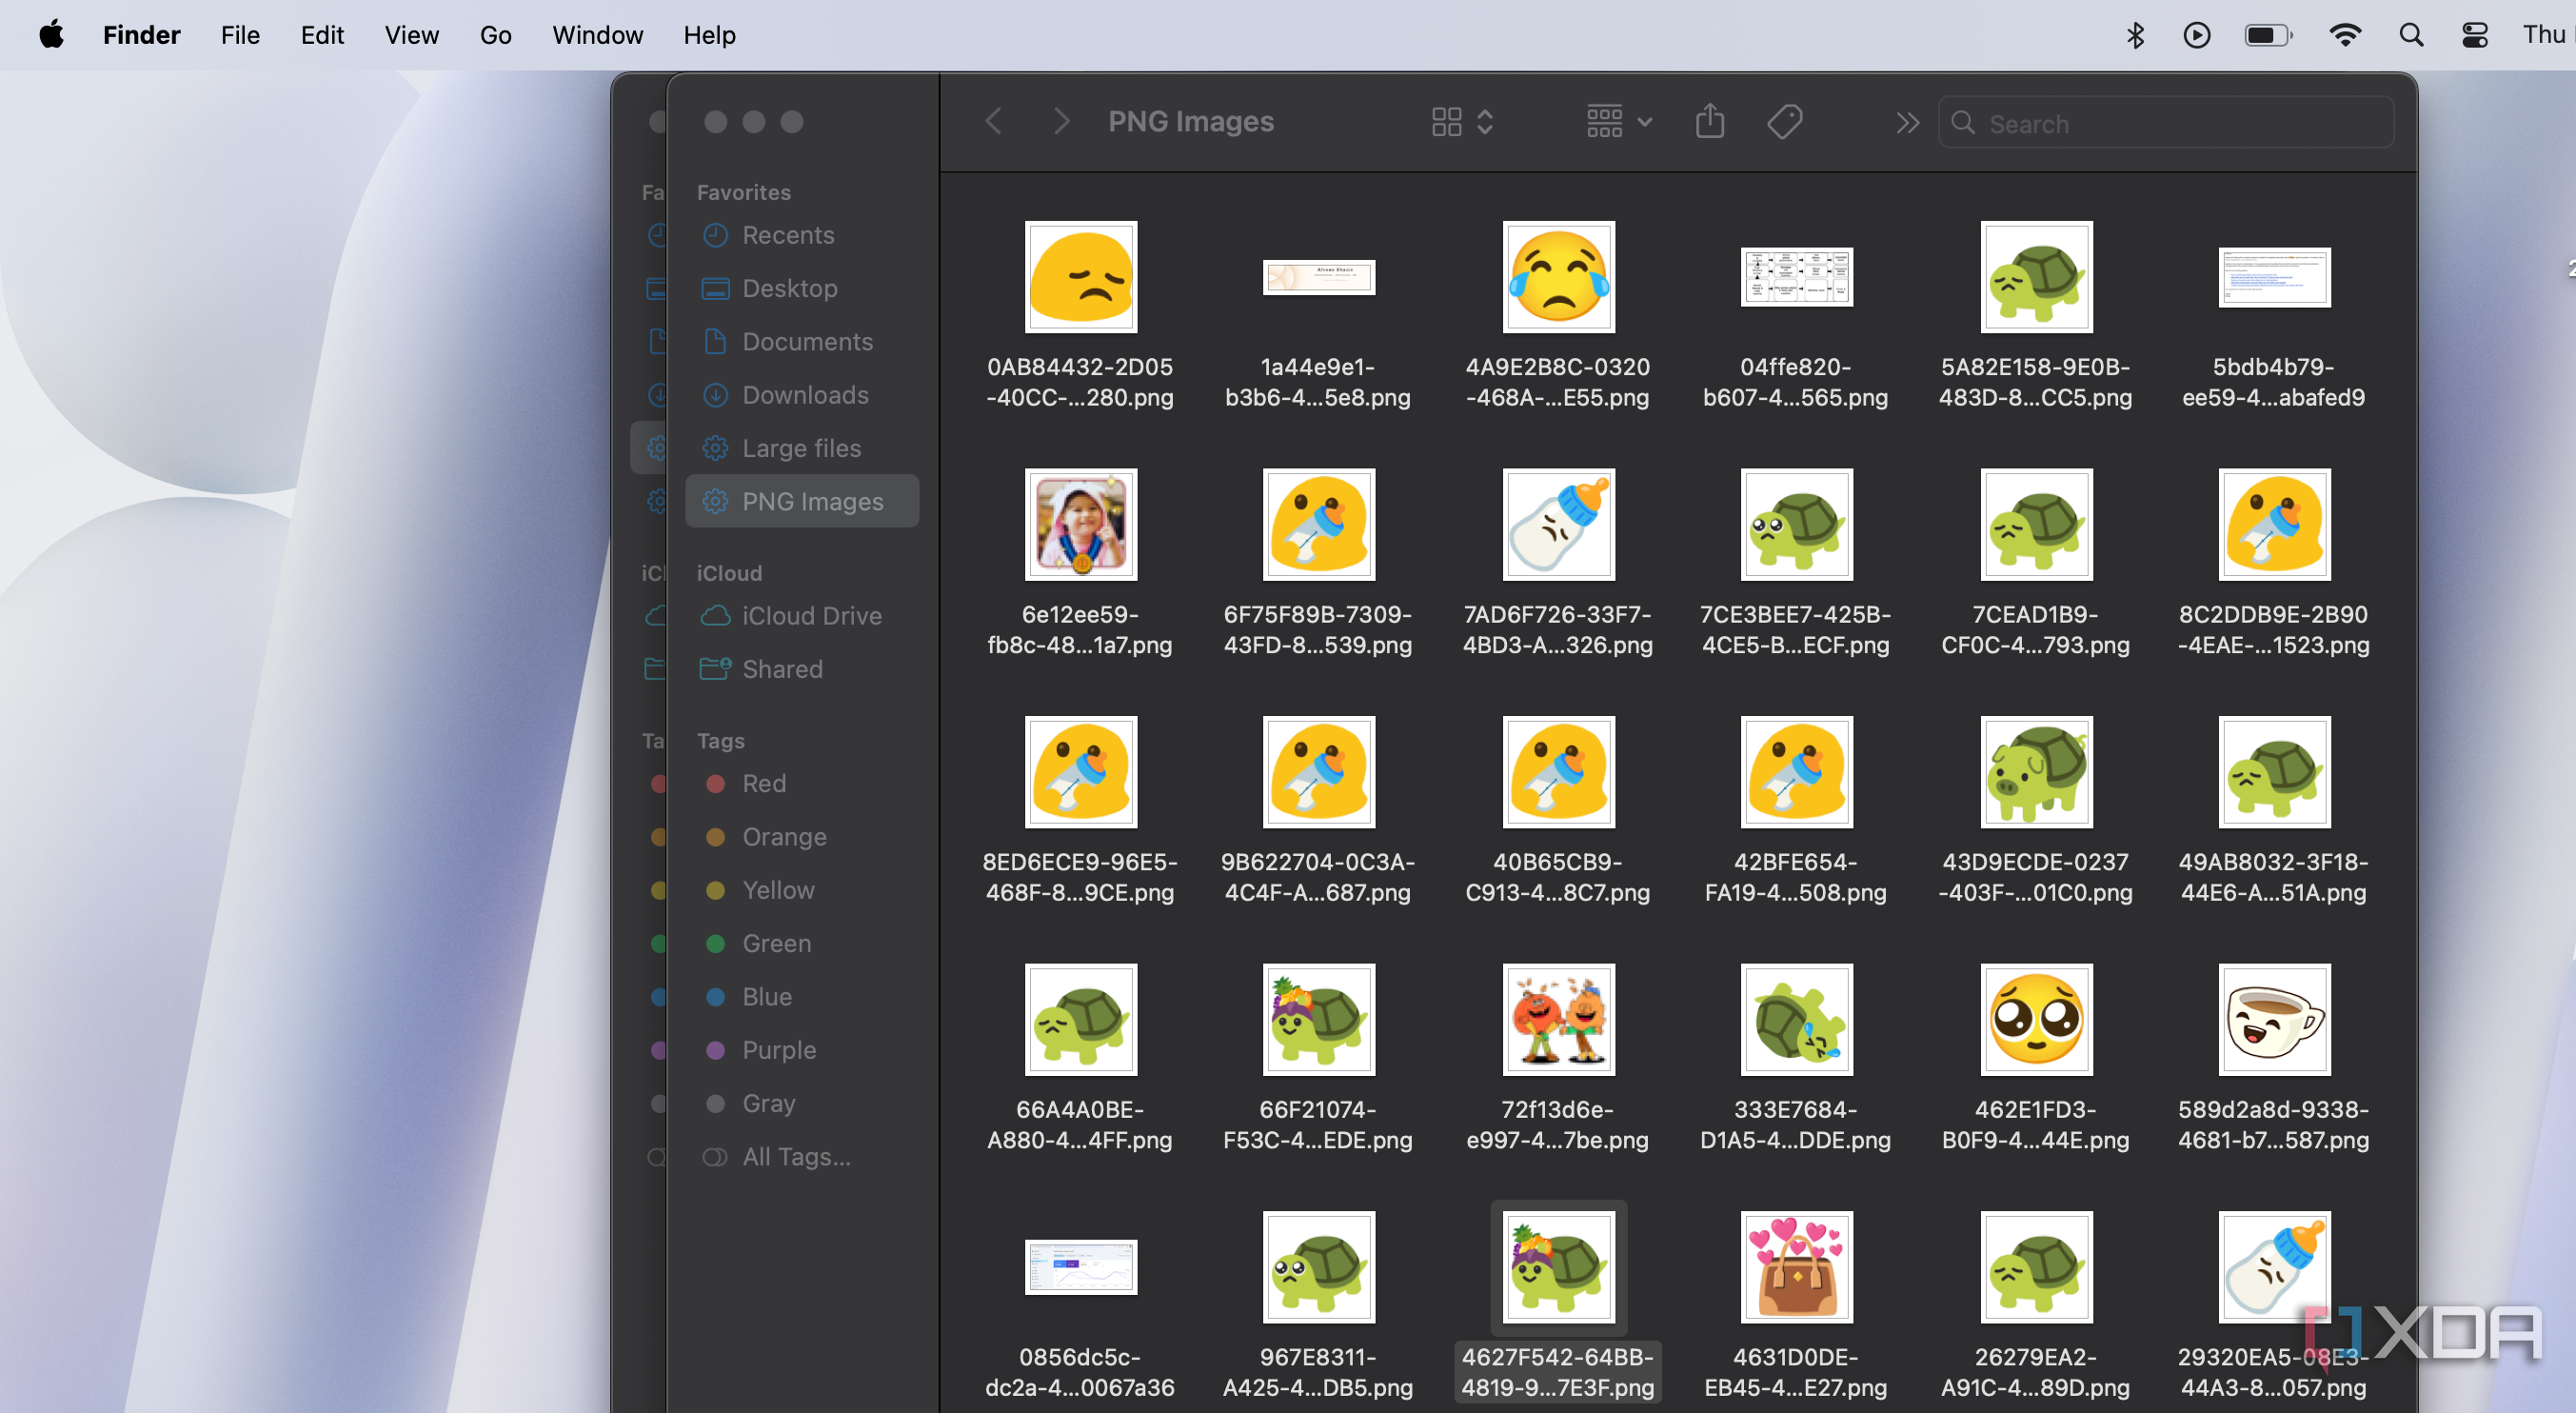Select handbag hearts image 4631D0DE
This screenshot has height=1413, width=2576.
(x=1796, y=1267)
